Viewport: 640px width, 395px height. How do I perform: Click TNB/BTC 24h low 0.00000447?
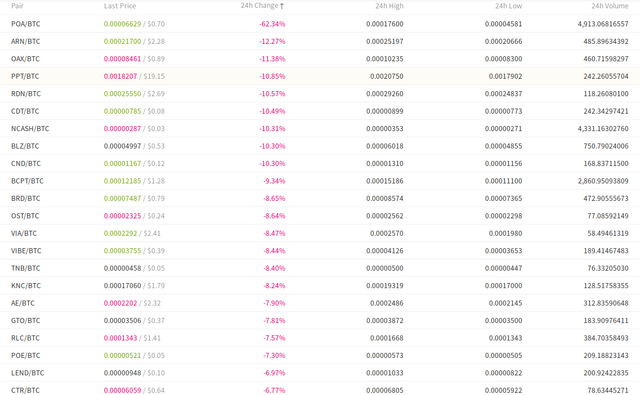[x=504, y=269]
